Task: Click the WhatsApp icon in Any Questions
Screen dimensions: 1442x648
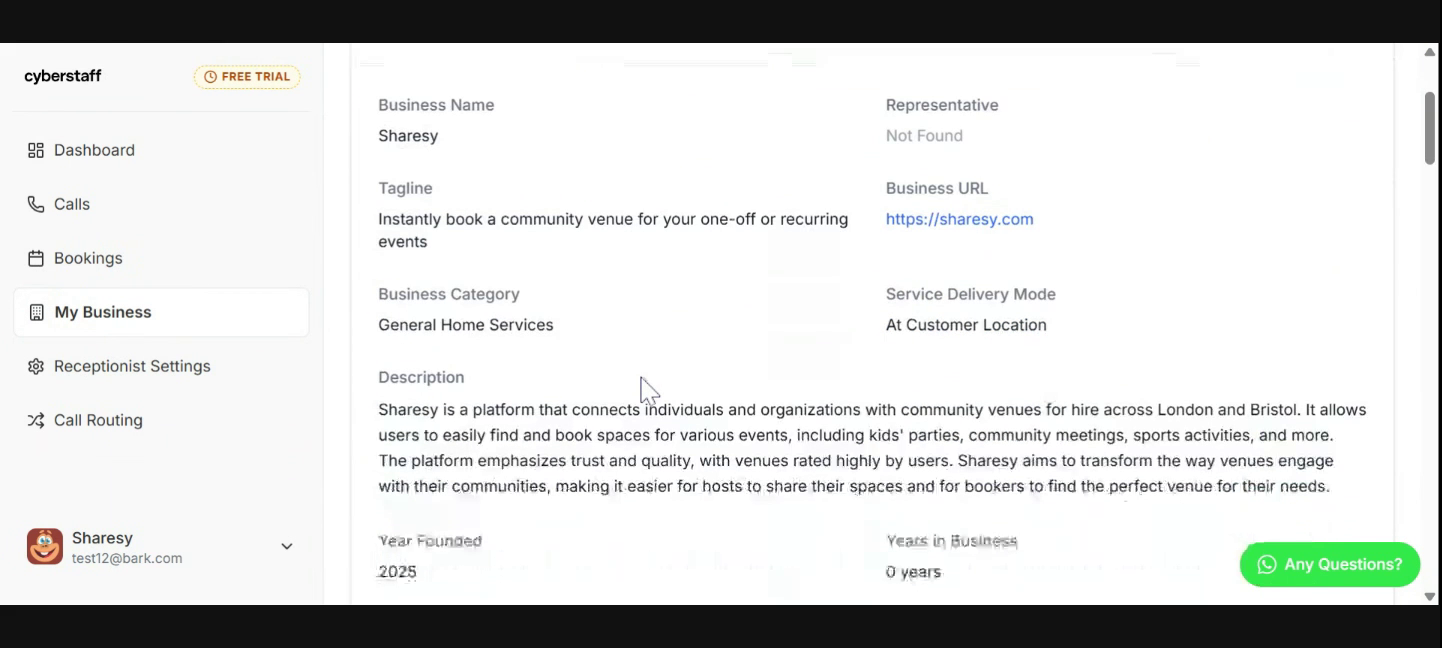Action: click(x=1267, y=565)
